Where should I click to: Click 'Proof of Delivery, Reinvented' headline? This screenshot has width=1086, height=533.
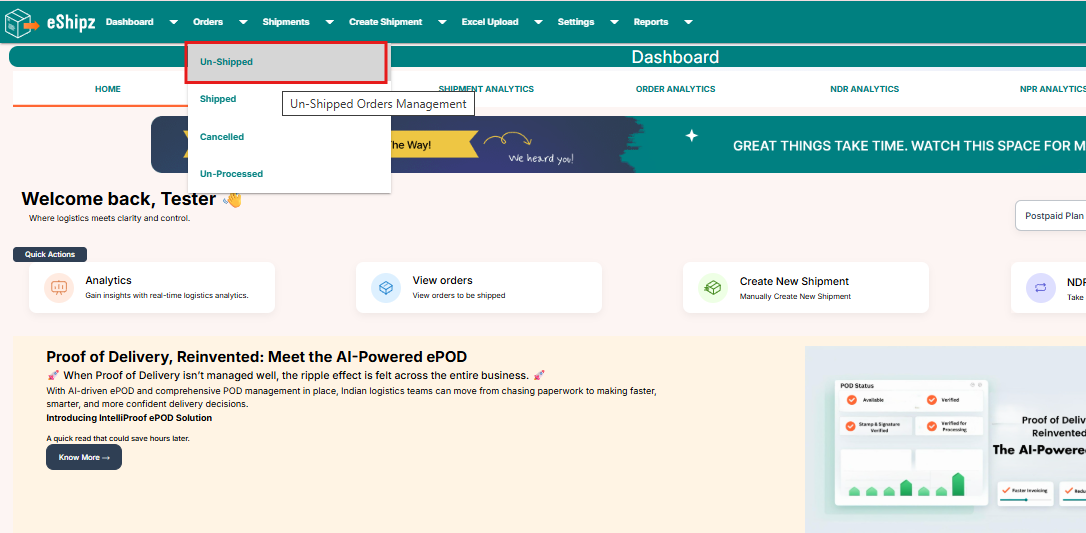(x=256, y=357)
